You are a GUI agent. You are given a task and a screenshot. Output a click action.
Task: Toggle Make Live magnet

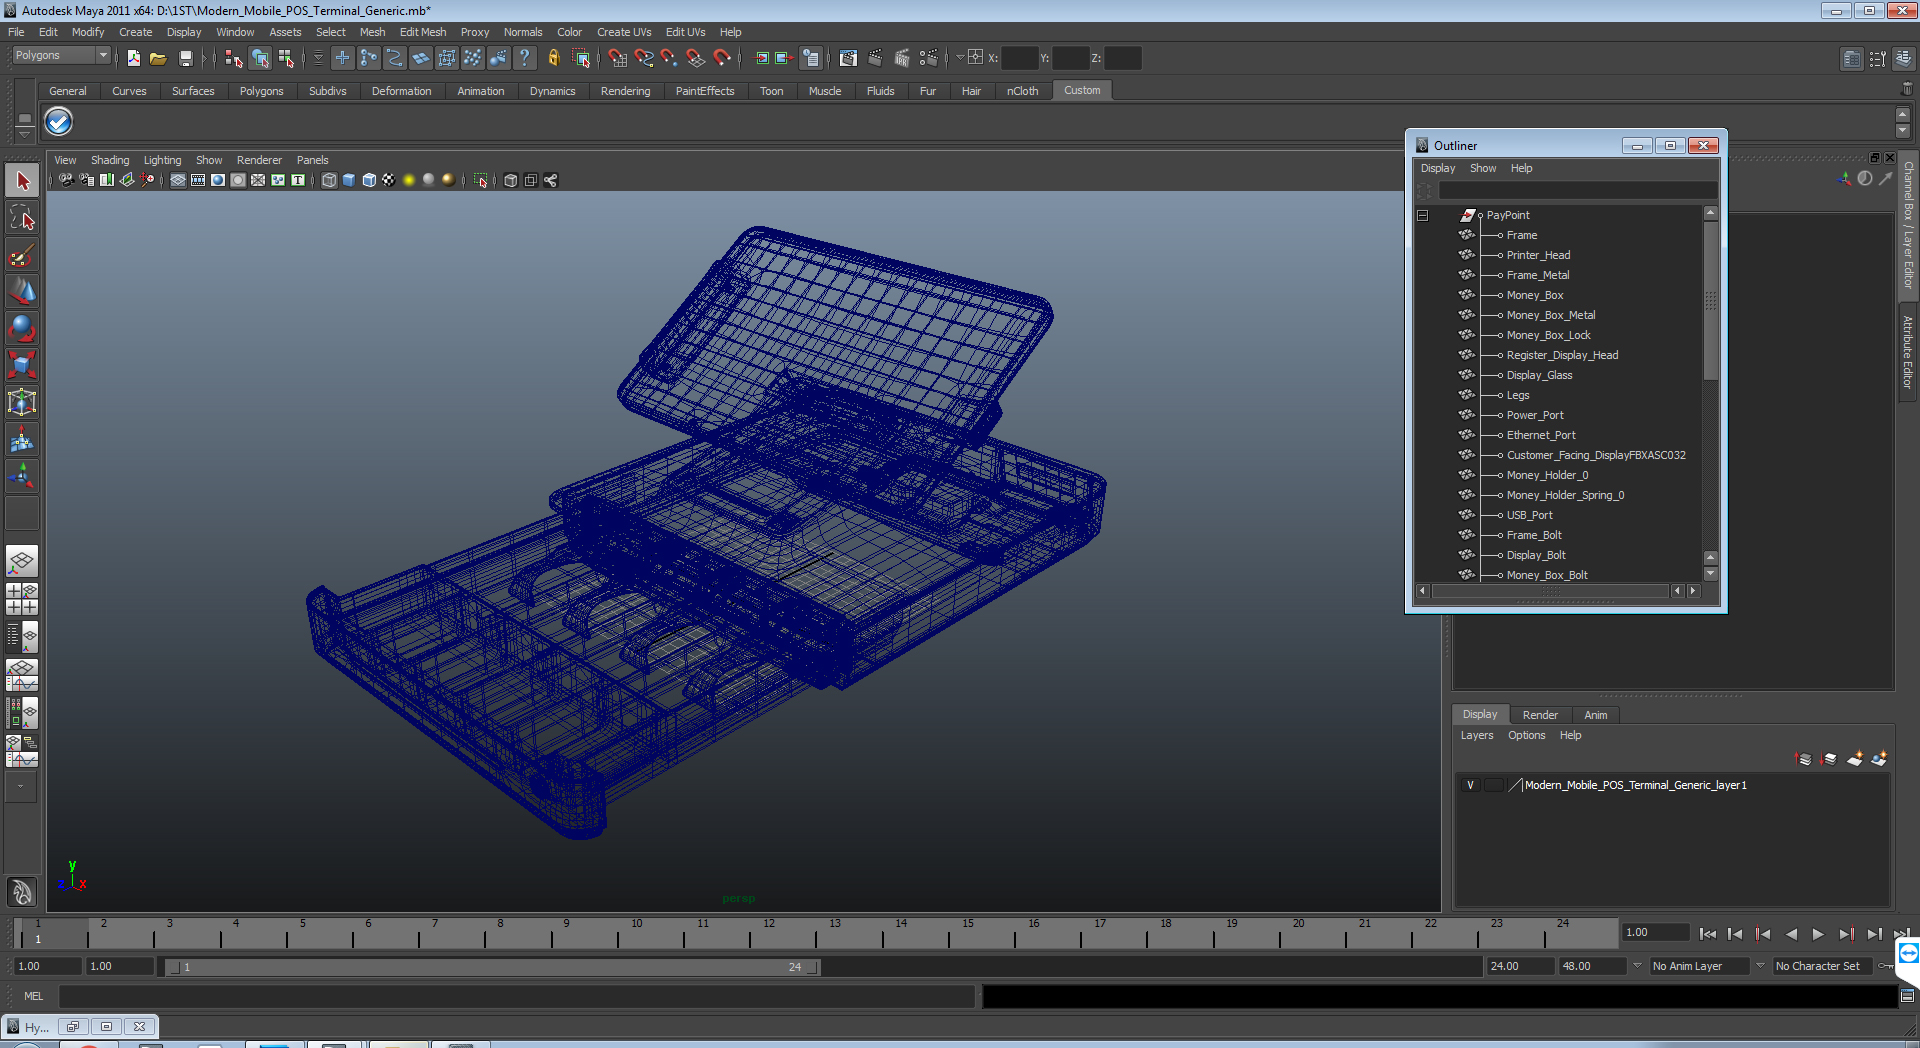tap(722, 58)
